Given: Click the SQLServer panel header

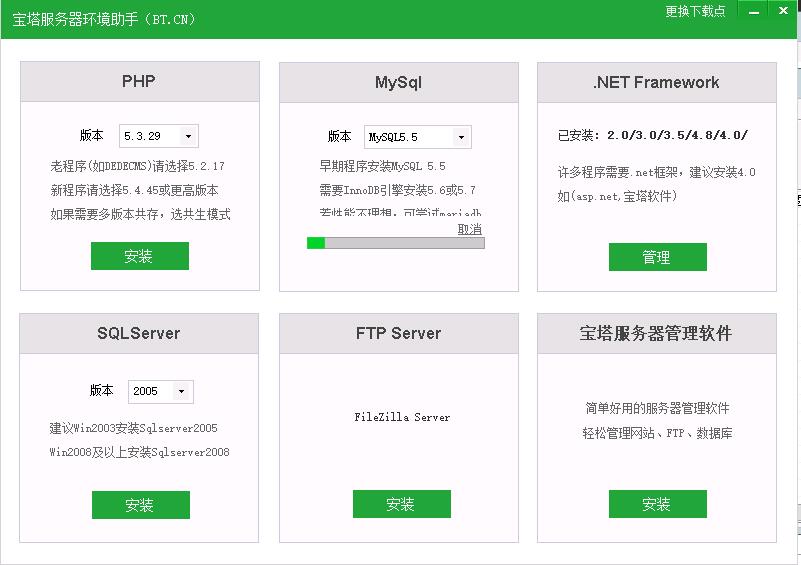Looking at the screenshot, I should [x=139, y=333].
